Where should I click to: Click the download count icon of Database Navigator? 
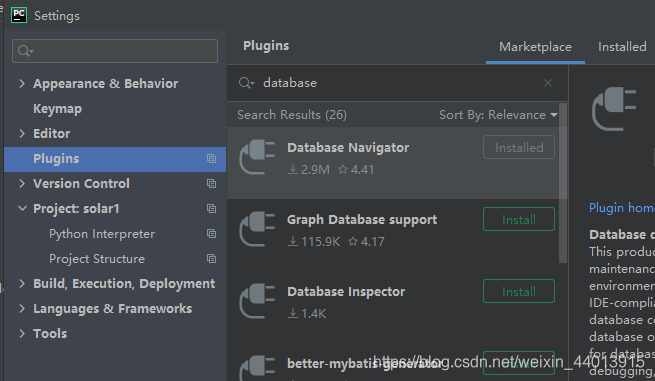(293, 170)
